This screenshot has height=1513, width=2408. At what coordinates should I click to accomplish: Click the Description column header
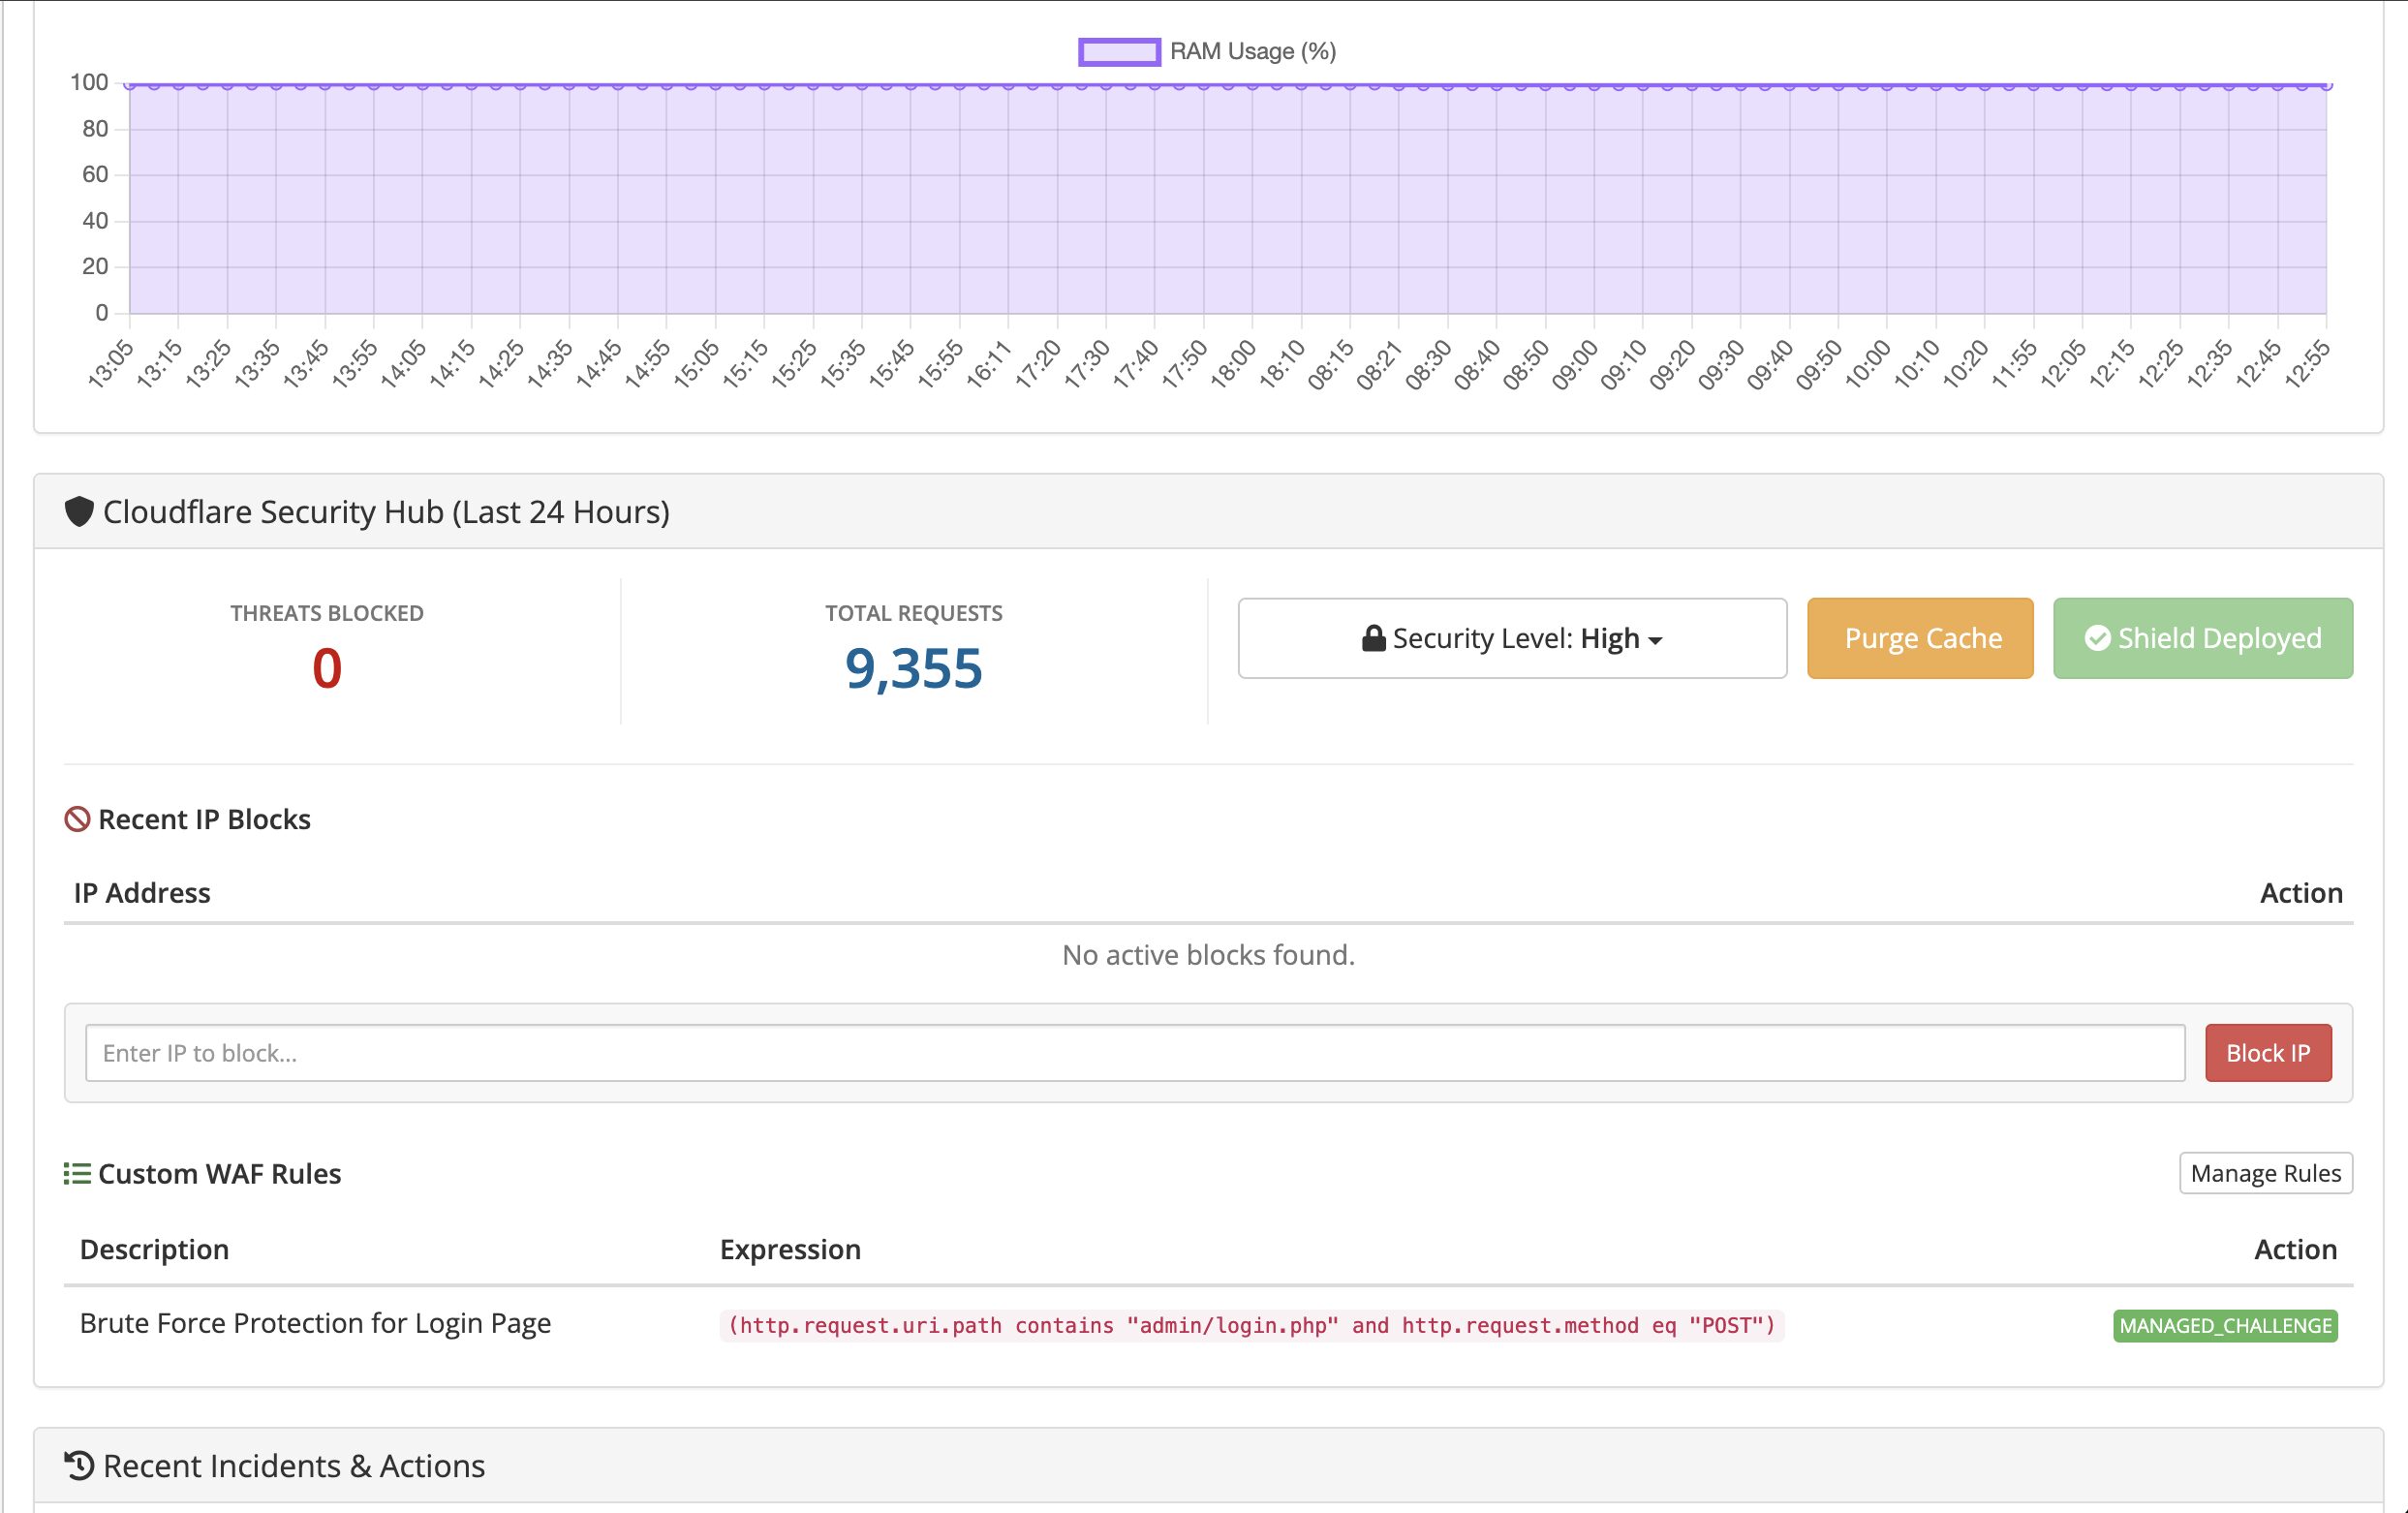pos(154,1249)
